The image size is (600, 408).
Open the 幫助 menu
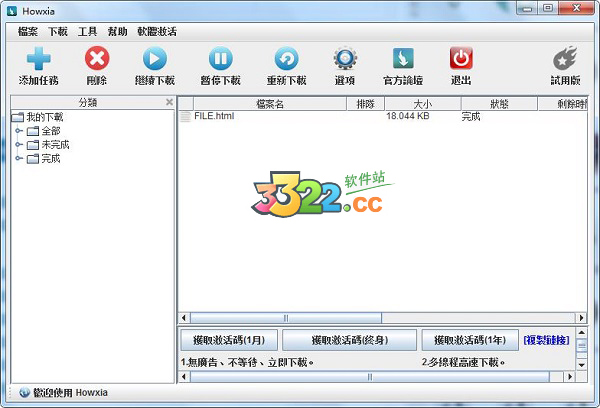[117, 32]
